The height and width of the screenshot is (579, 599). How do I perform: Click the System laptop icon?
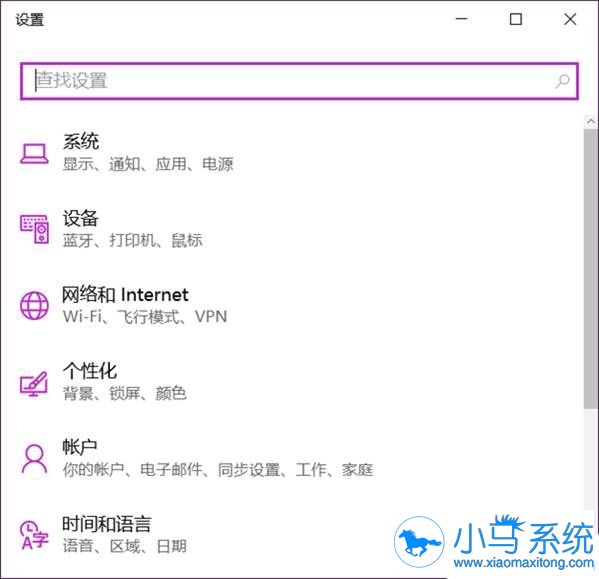tap(34, 153)
